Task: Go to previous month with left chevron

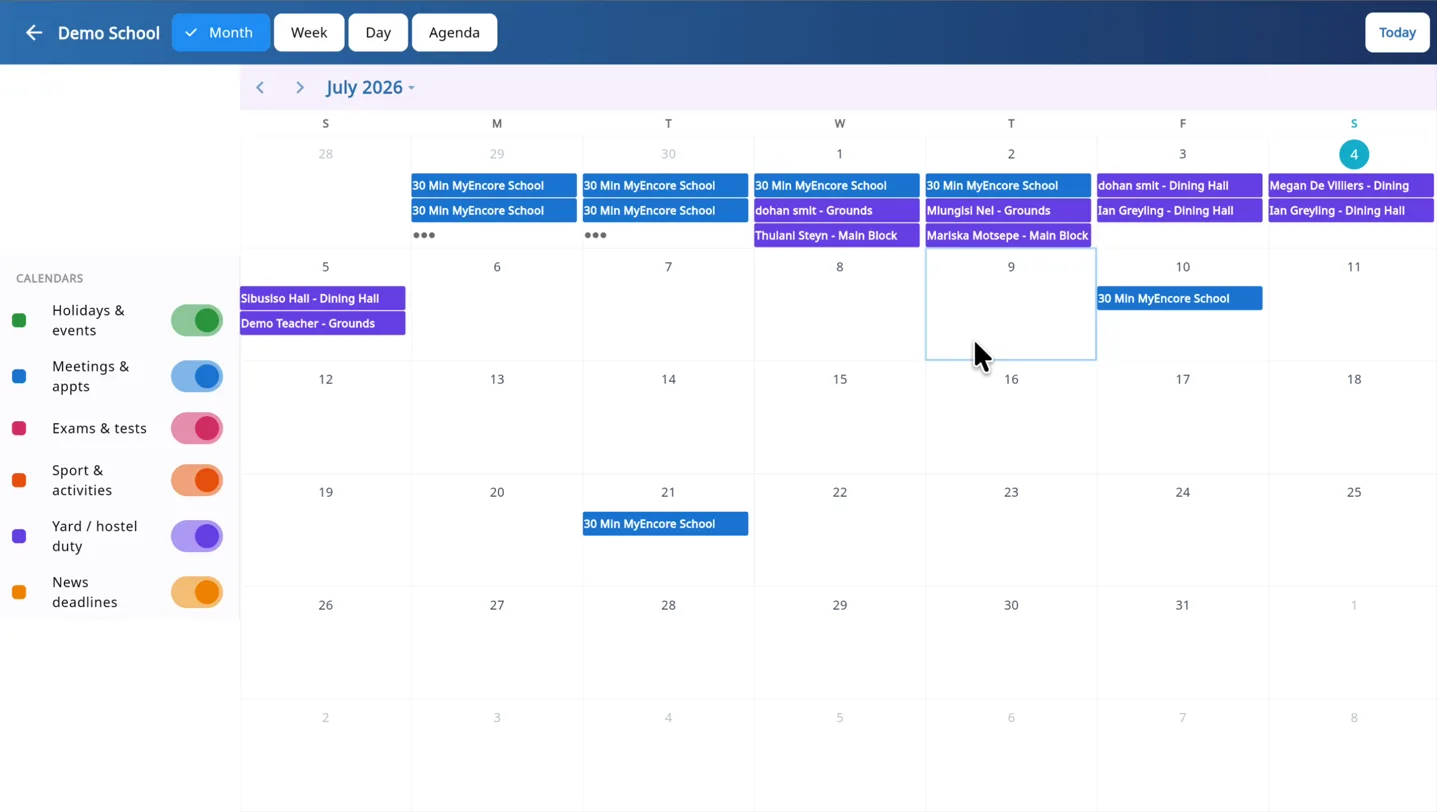Action: click(260, 88)
